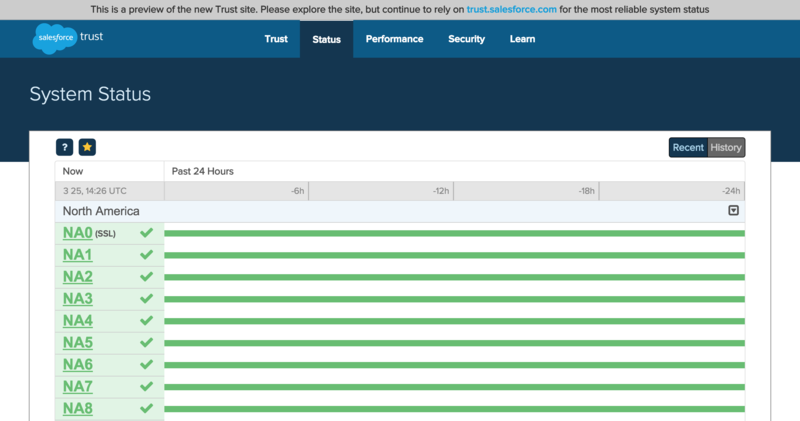Screen dimensions: 800x421
Task: Open the Performance navigation tab
Action: click(x=394, y=39)
